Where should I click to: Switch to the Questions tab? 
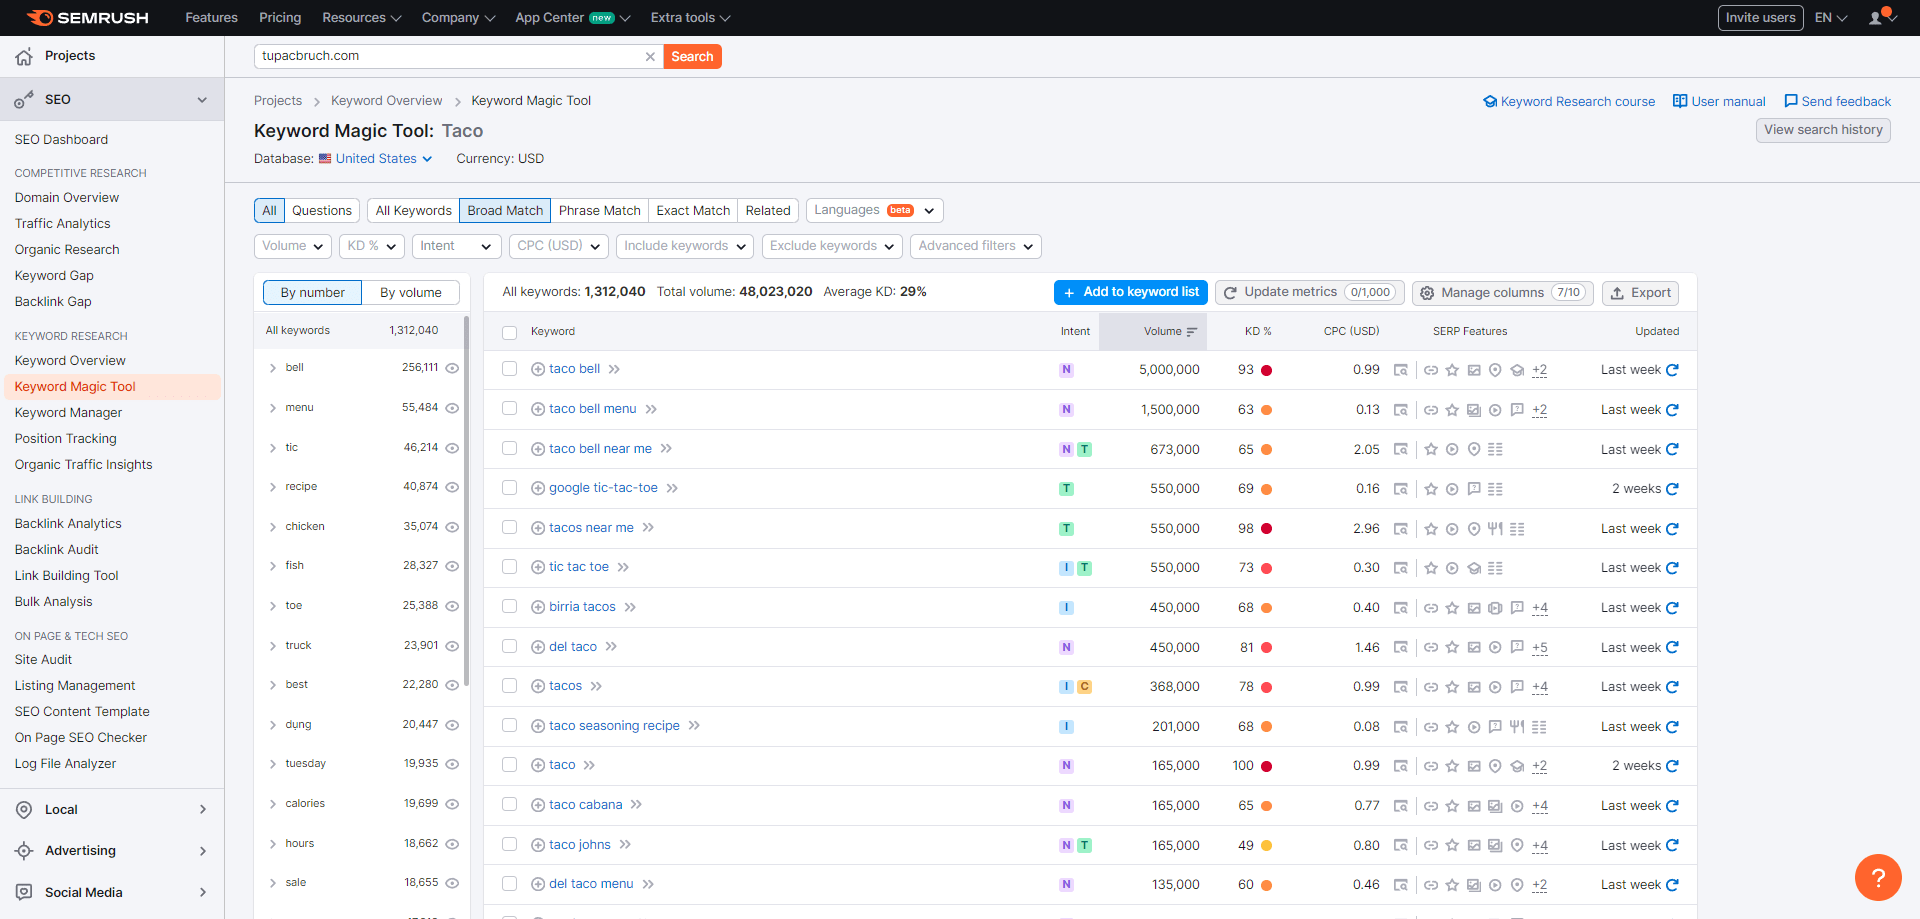pos(321,210)
